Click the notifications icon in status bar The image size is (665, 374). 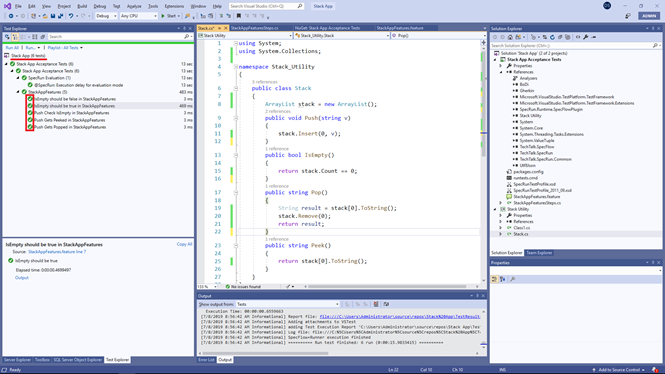pyautogui.click(x=656, y=370)
